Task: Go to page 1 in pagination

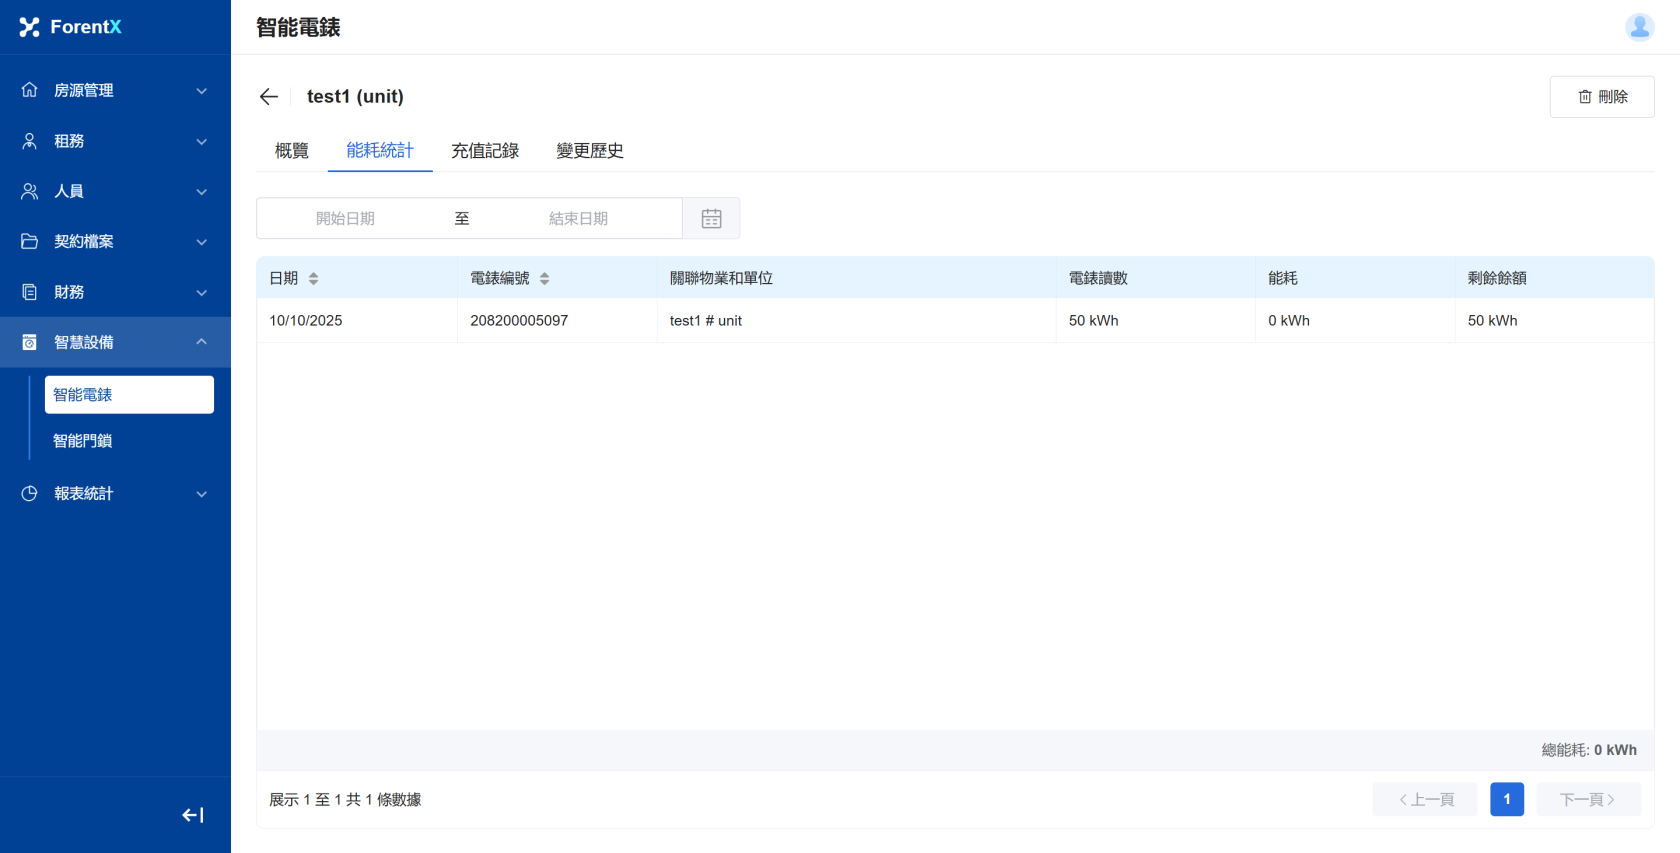Action: coord(1506,799)
